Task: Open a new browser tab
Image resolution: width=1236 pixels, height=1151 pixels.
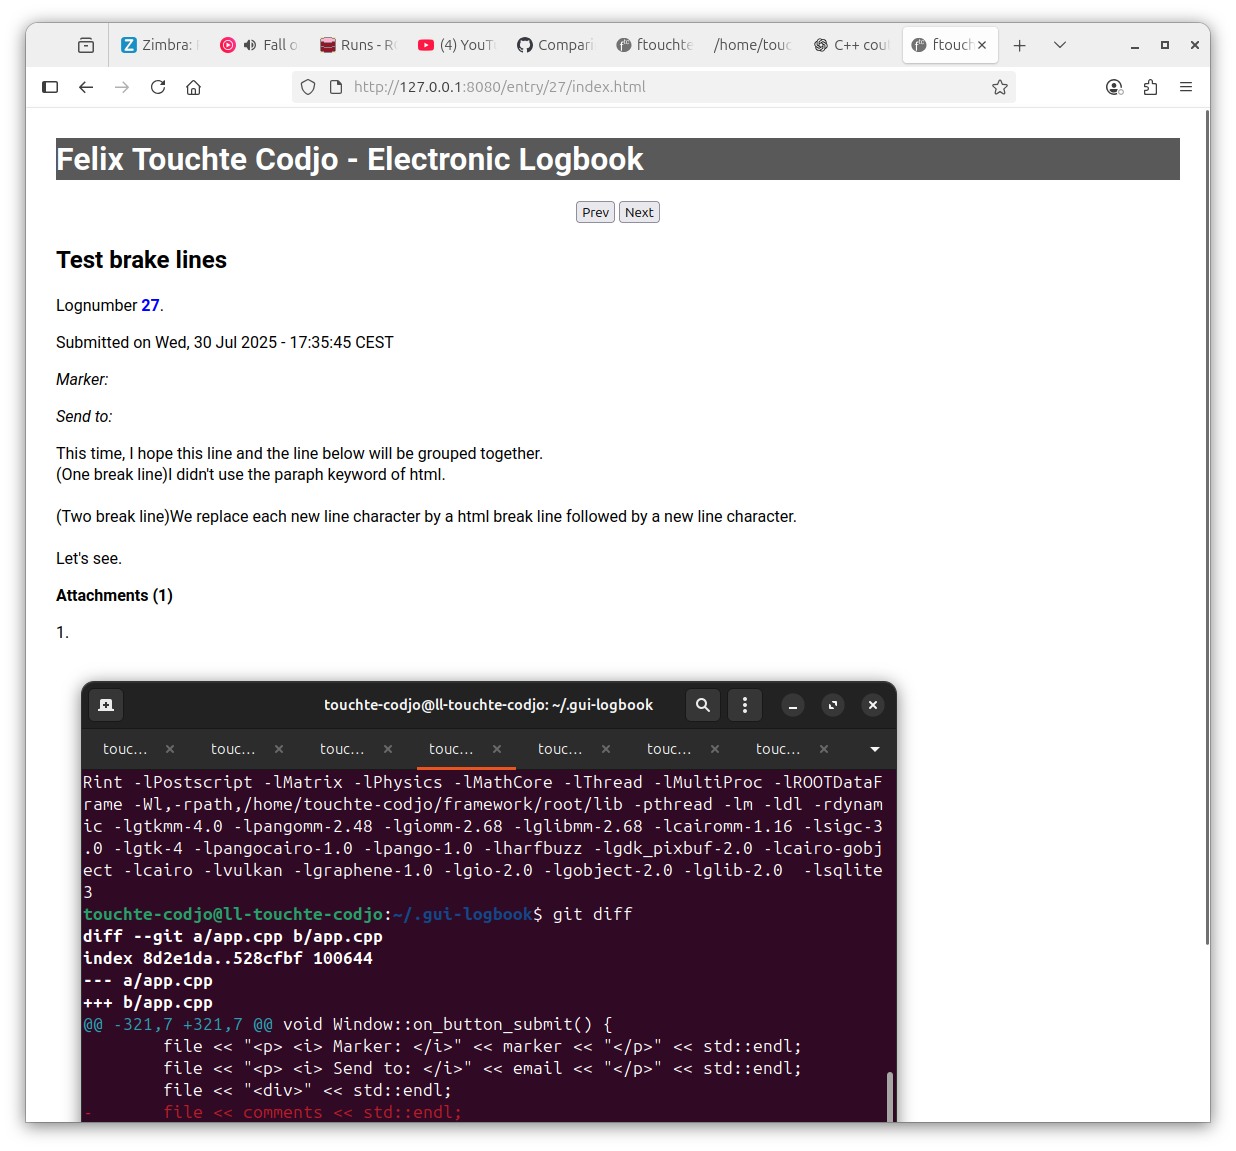Action: coord(1020,45)
